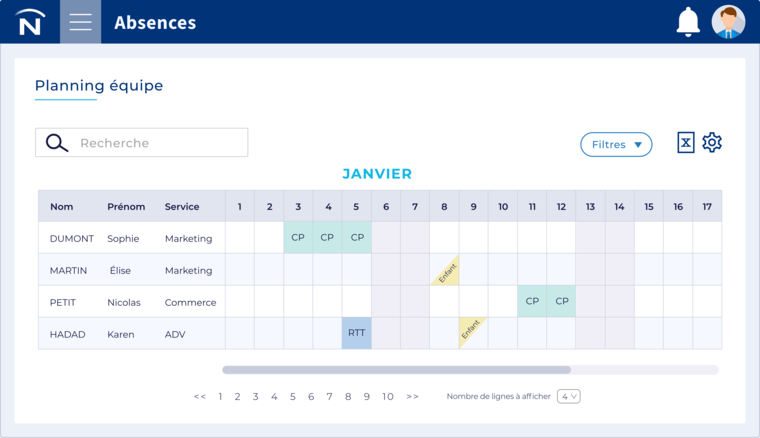Select Karen HADAD's RTT absence cell

tap(357, 334)
